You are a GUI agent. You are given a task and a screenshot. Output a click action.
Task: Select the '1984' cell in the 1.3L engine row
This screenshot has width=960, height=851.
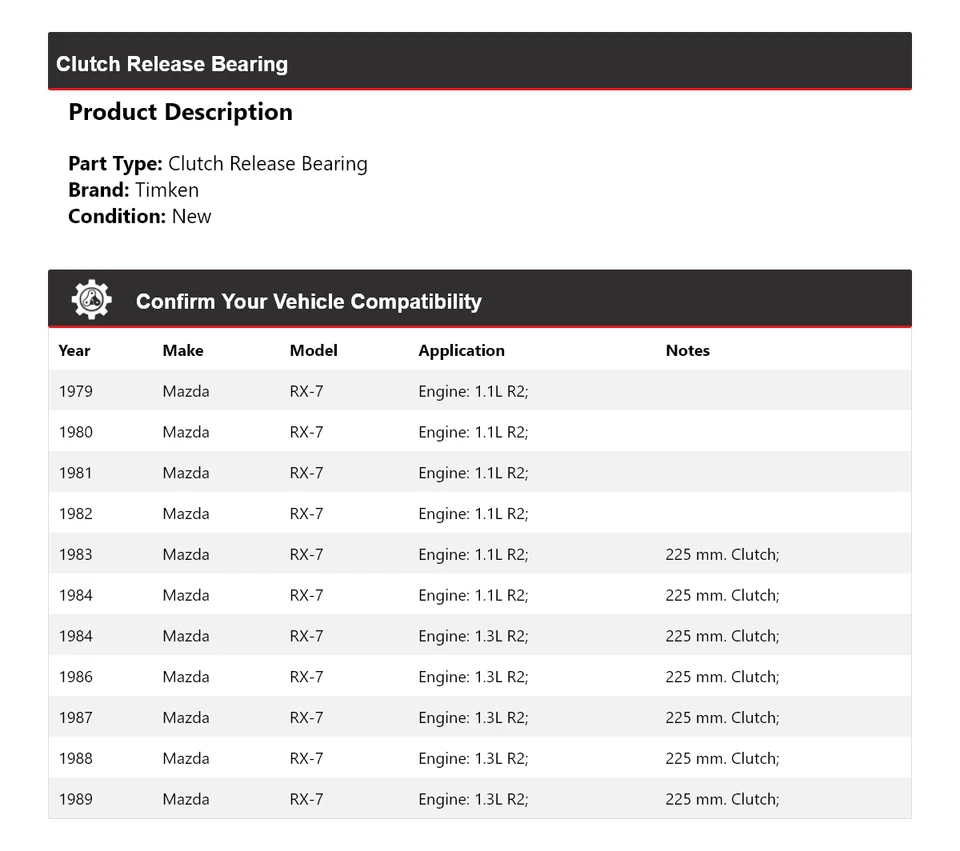pyautogui.click(x=76, y=636)
